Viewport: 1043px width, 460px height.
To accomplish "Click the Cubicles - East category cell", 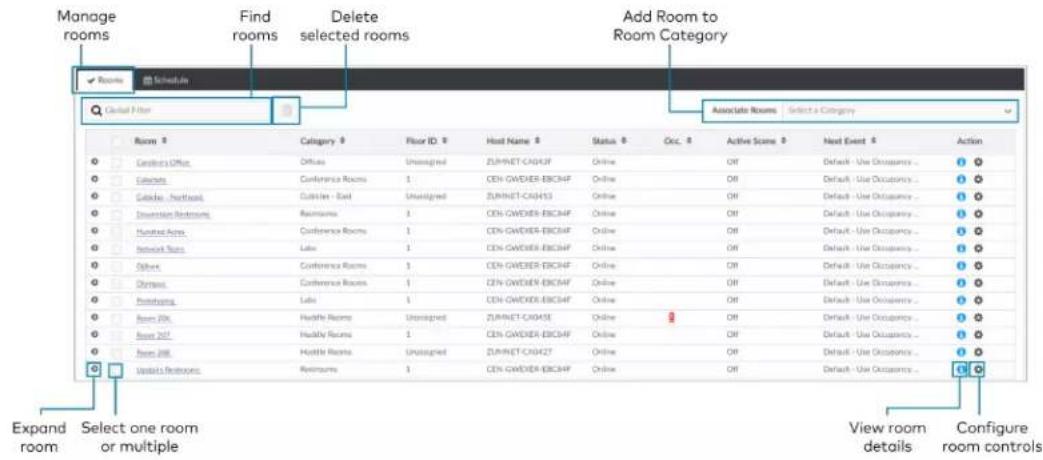I will (324, 197).
